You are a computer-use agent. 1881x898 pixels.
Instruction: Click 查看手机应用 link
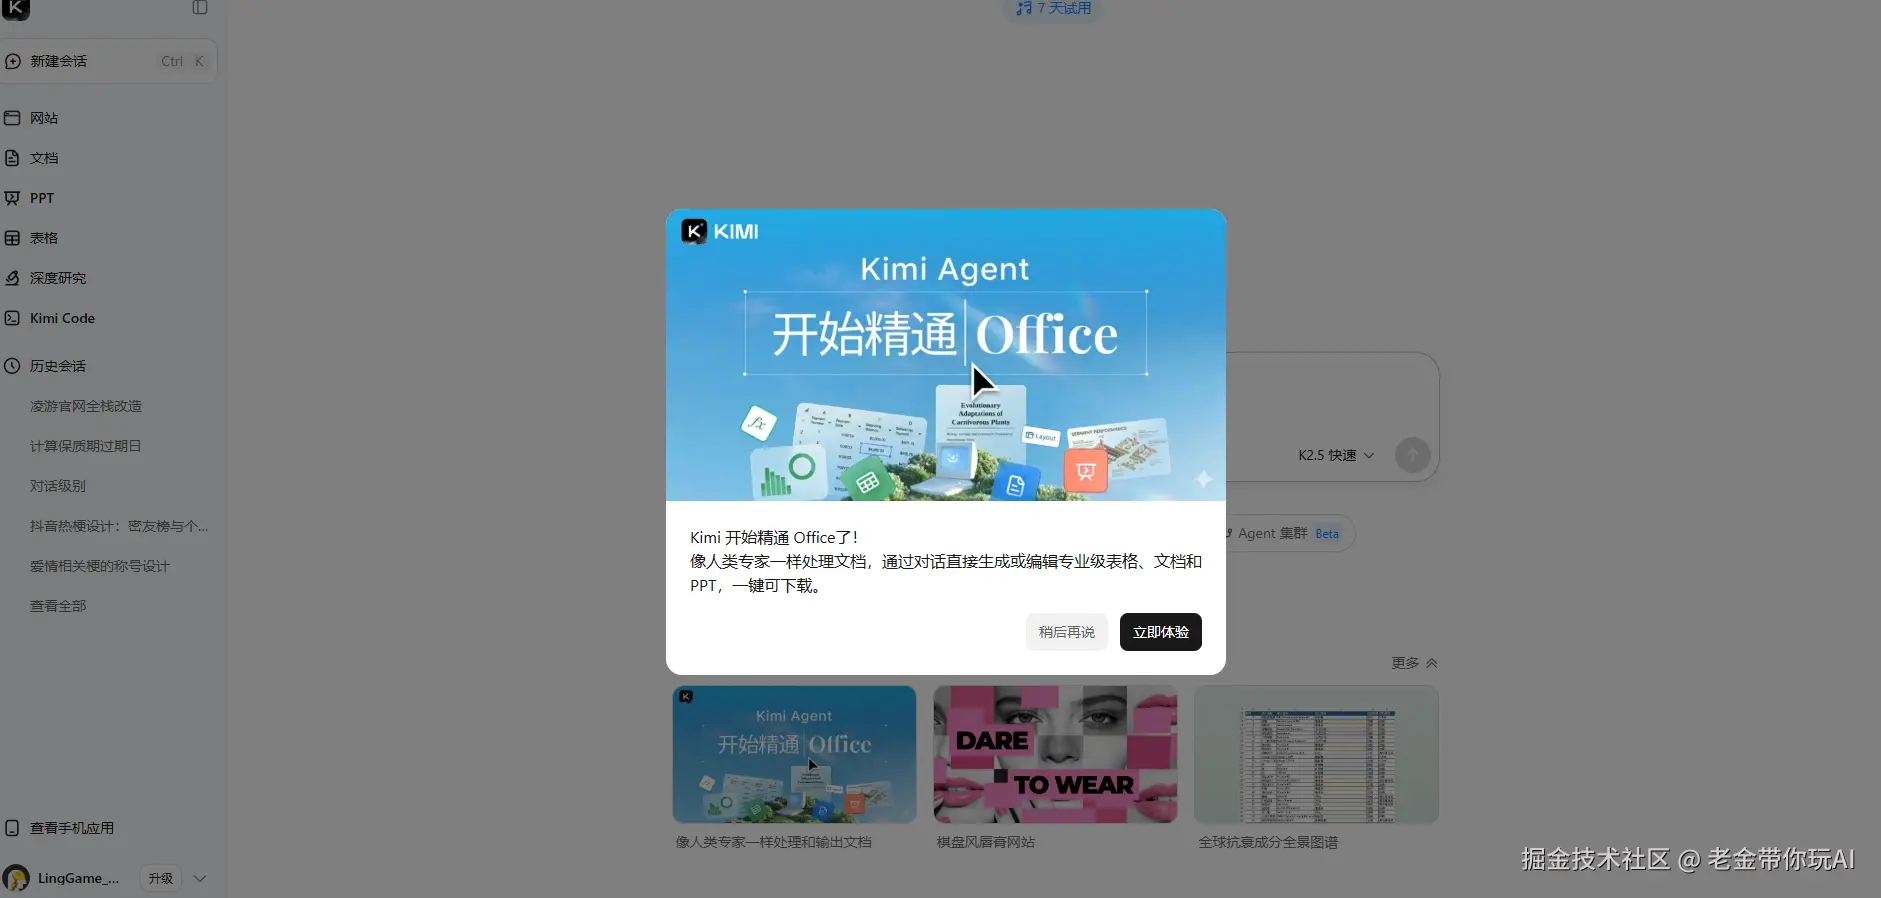point(72,828)
